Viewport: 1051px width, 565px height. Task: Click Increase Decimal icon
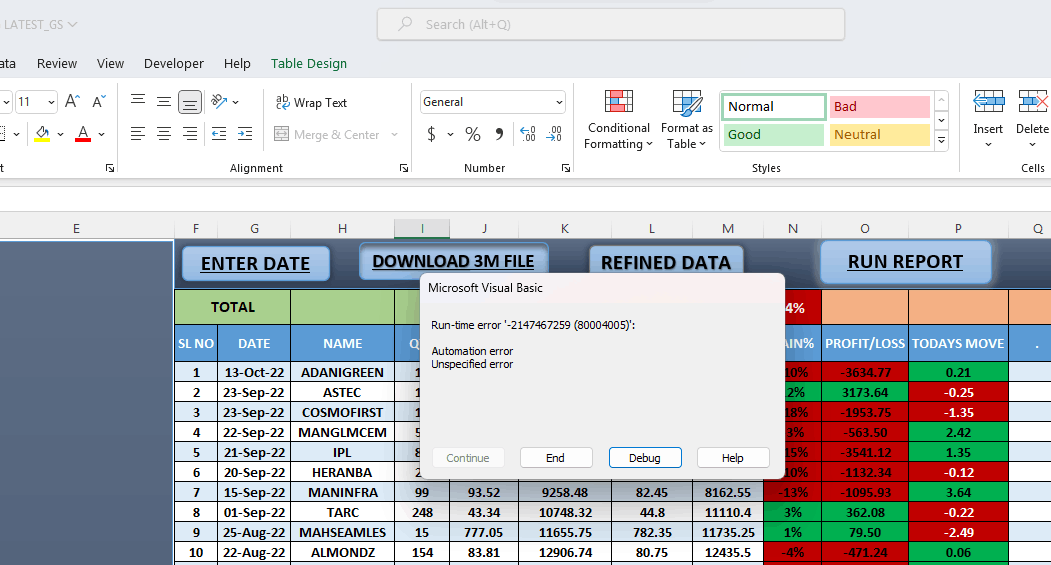click(528, 134)
